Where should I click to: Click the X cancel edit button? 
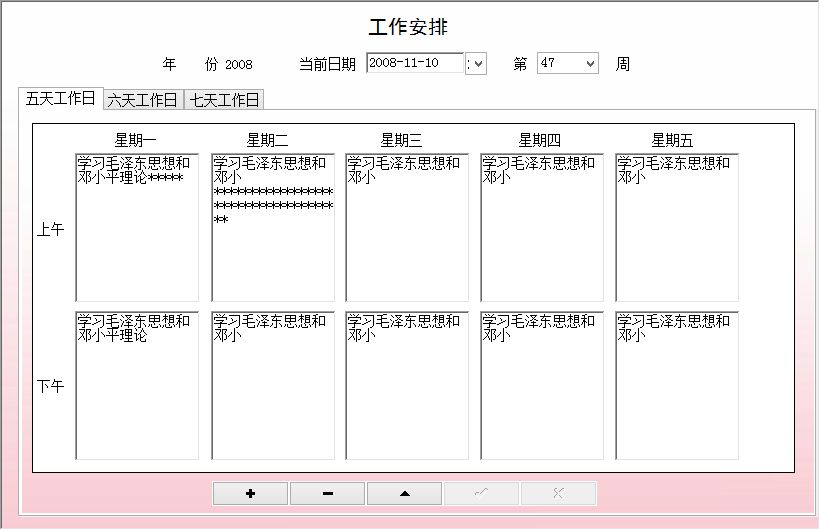click(559, 493)
